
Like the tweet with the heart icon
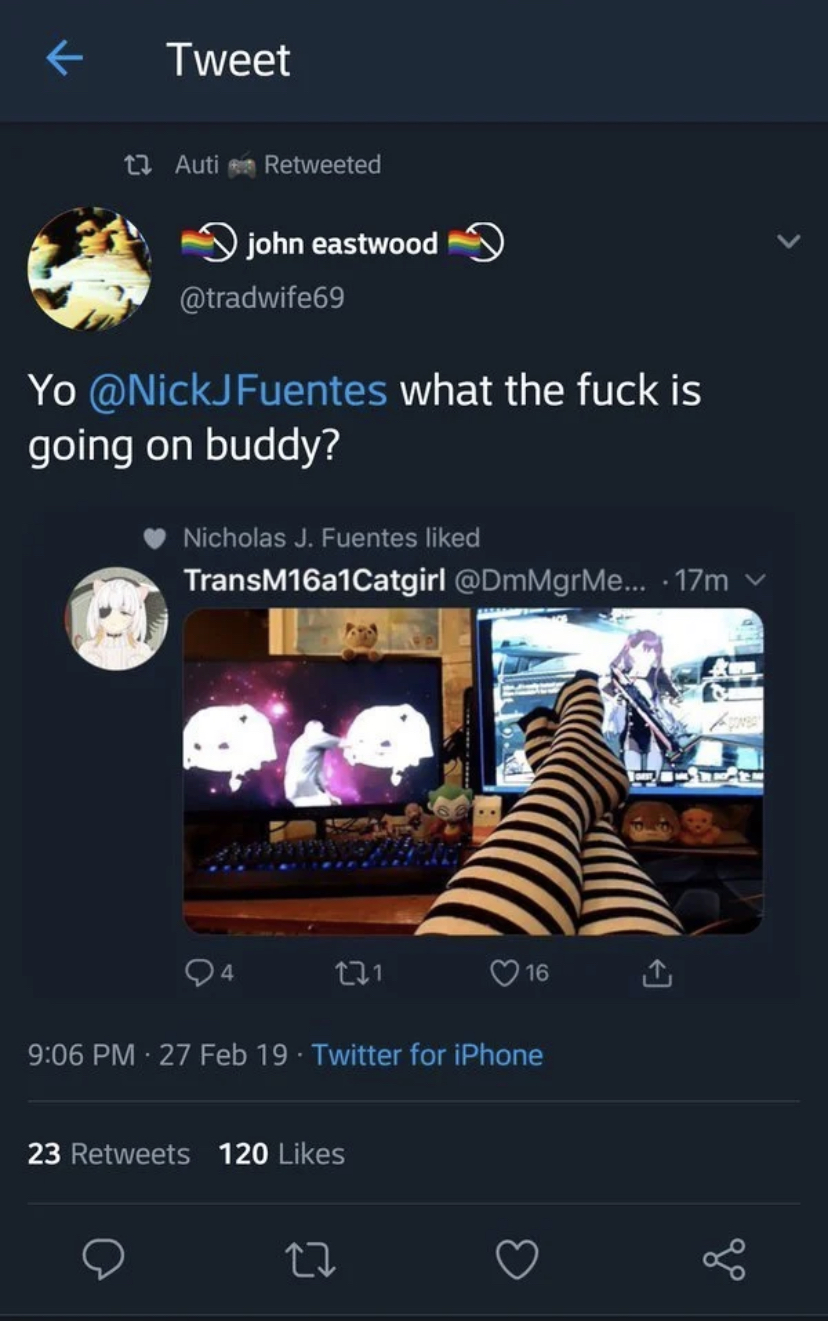click(518, 1259)
